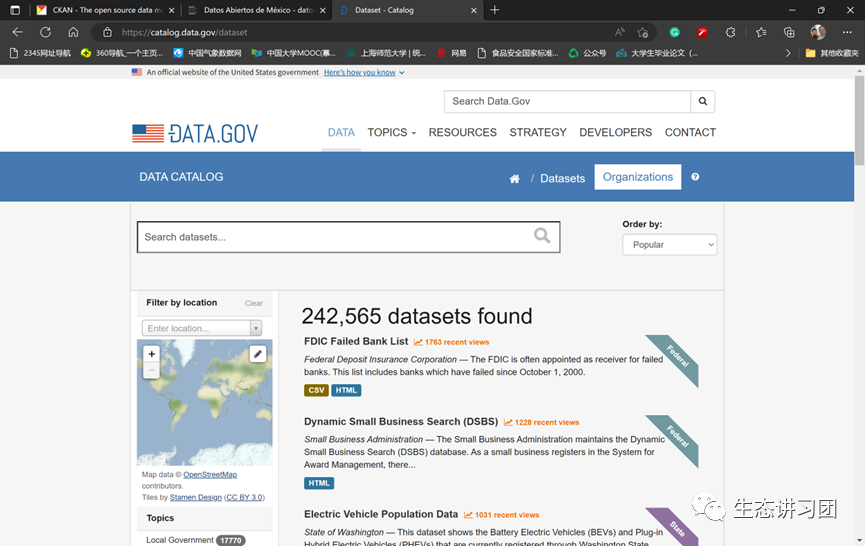The image size is (865, 546).
Task: Click the Here's how you know link
Action: 360,73
